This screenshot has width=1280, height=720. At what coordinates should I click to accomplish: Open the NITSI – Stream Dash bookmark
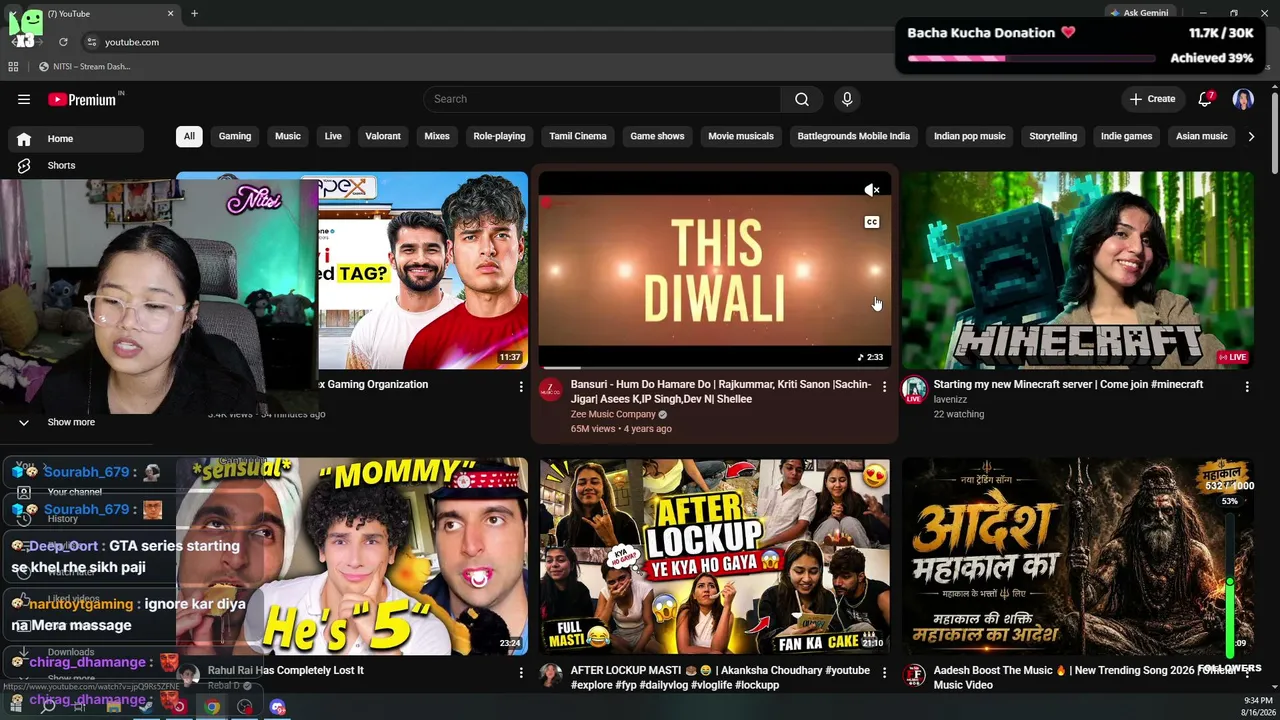(x=84, y=67)
